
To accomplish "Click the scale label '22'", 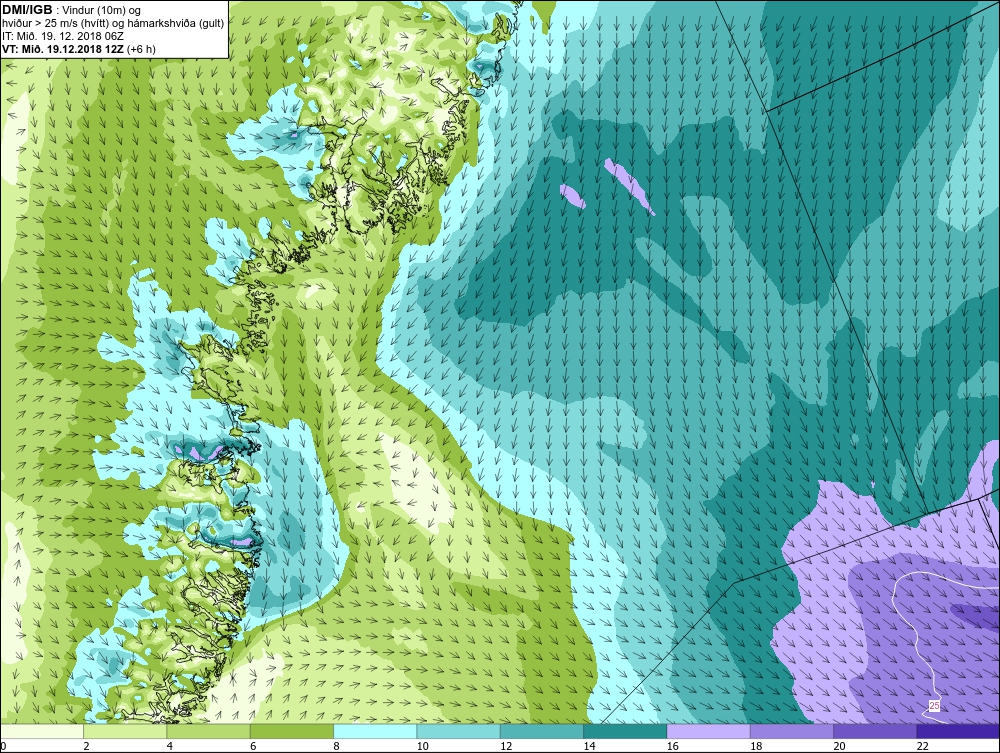I will click(923, 747).
